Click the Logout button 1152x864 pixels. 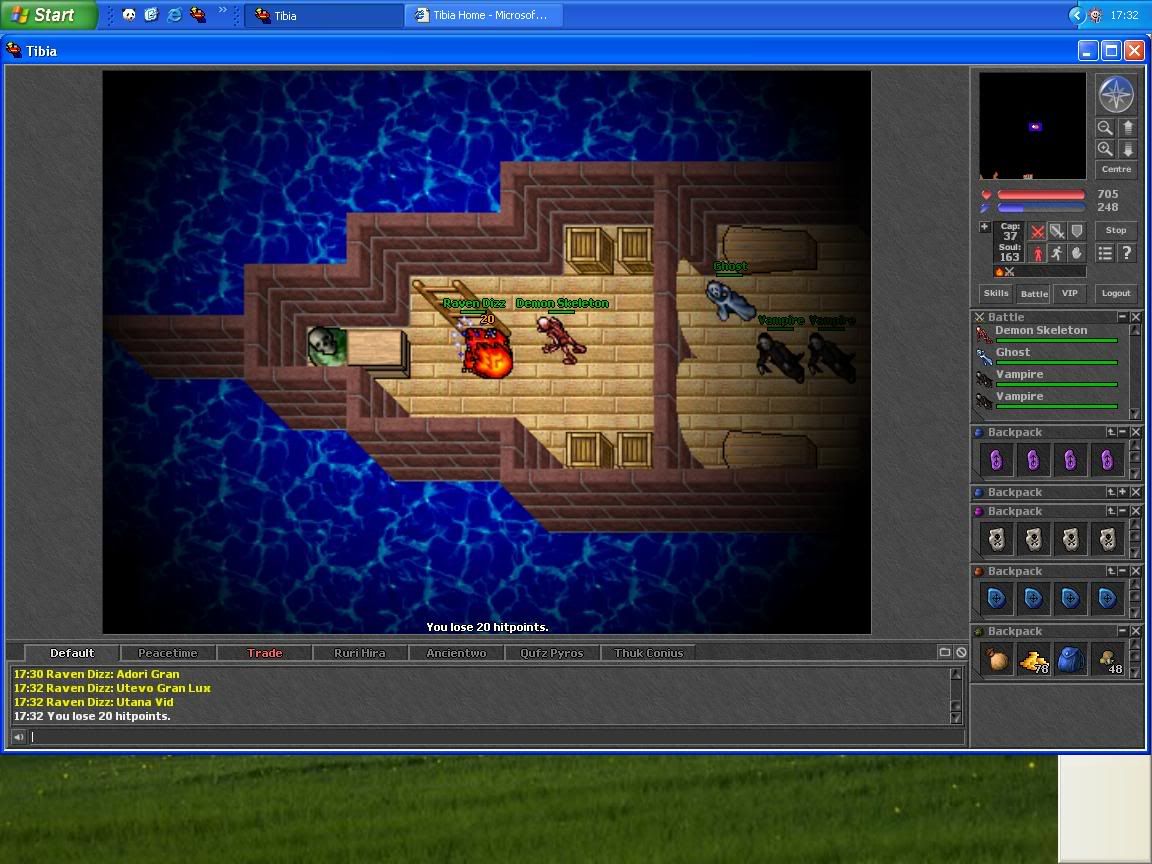[x=1116, y=293]
